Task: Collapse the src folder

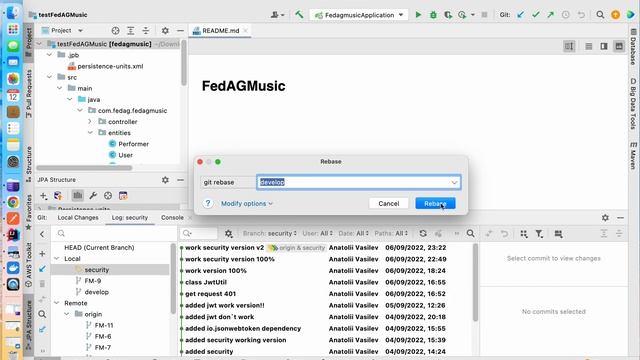Action: click(50, 77)
